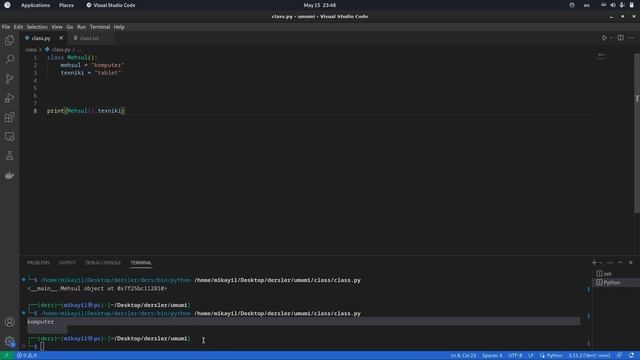The image size is (640, 360).
Task: Open the Terminal menu
Action: (100, 27)
